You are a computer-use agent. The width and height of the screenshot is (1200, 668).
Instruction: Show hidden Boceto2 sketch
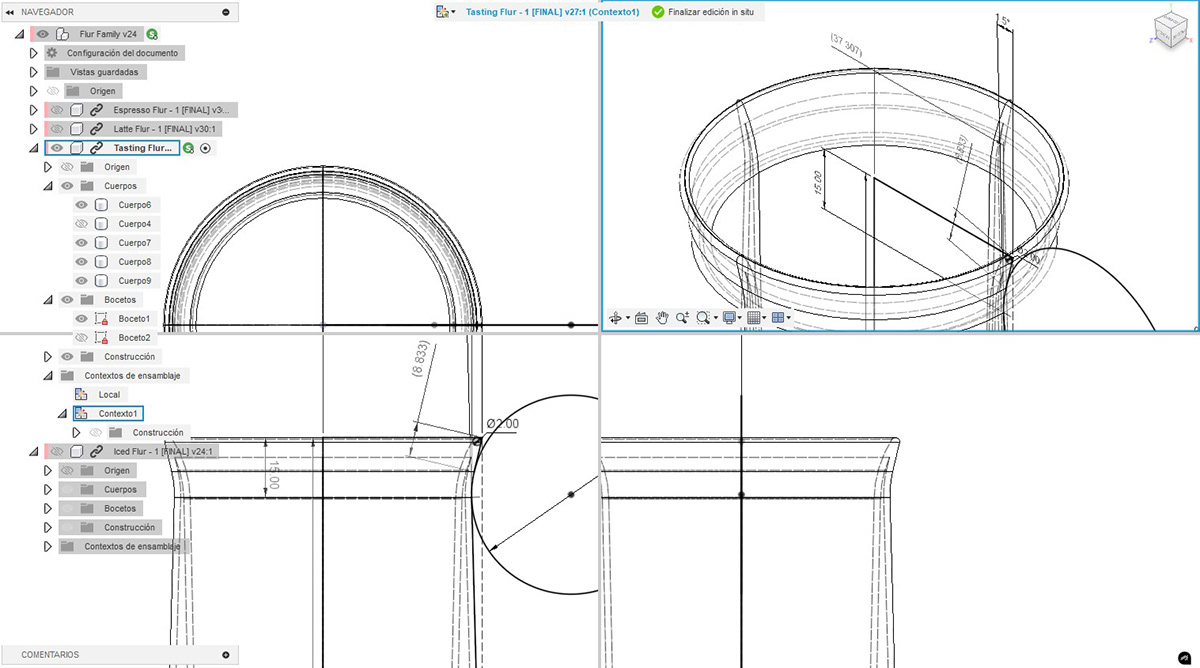click(x=82, y=337)
